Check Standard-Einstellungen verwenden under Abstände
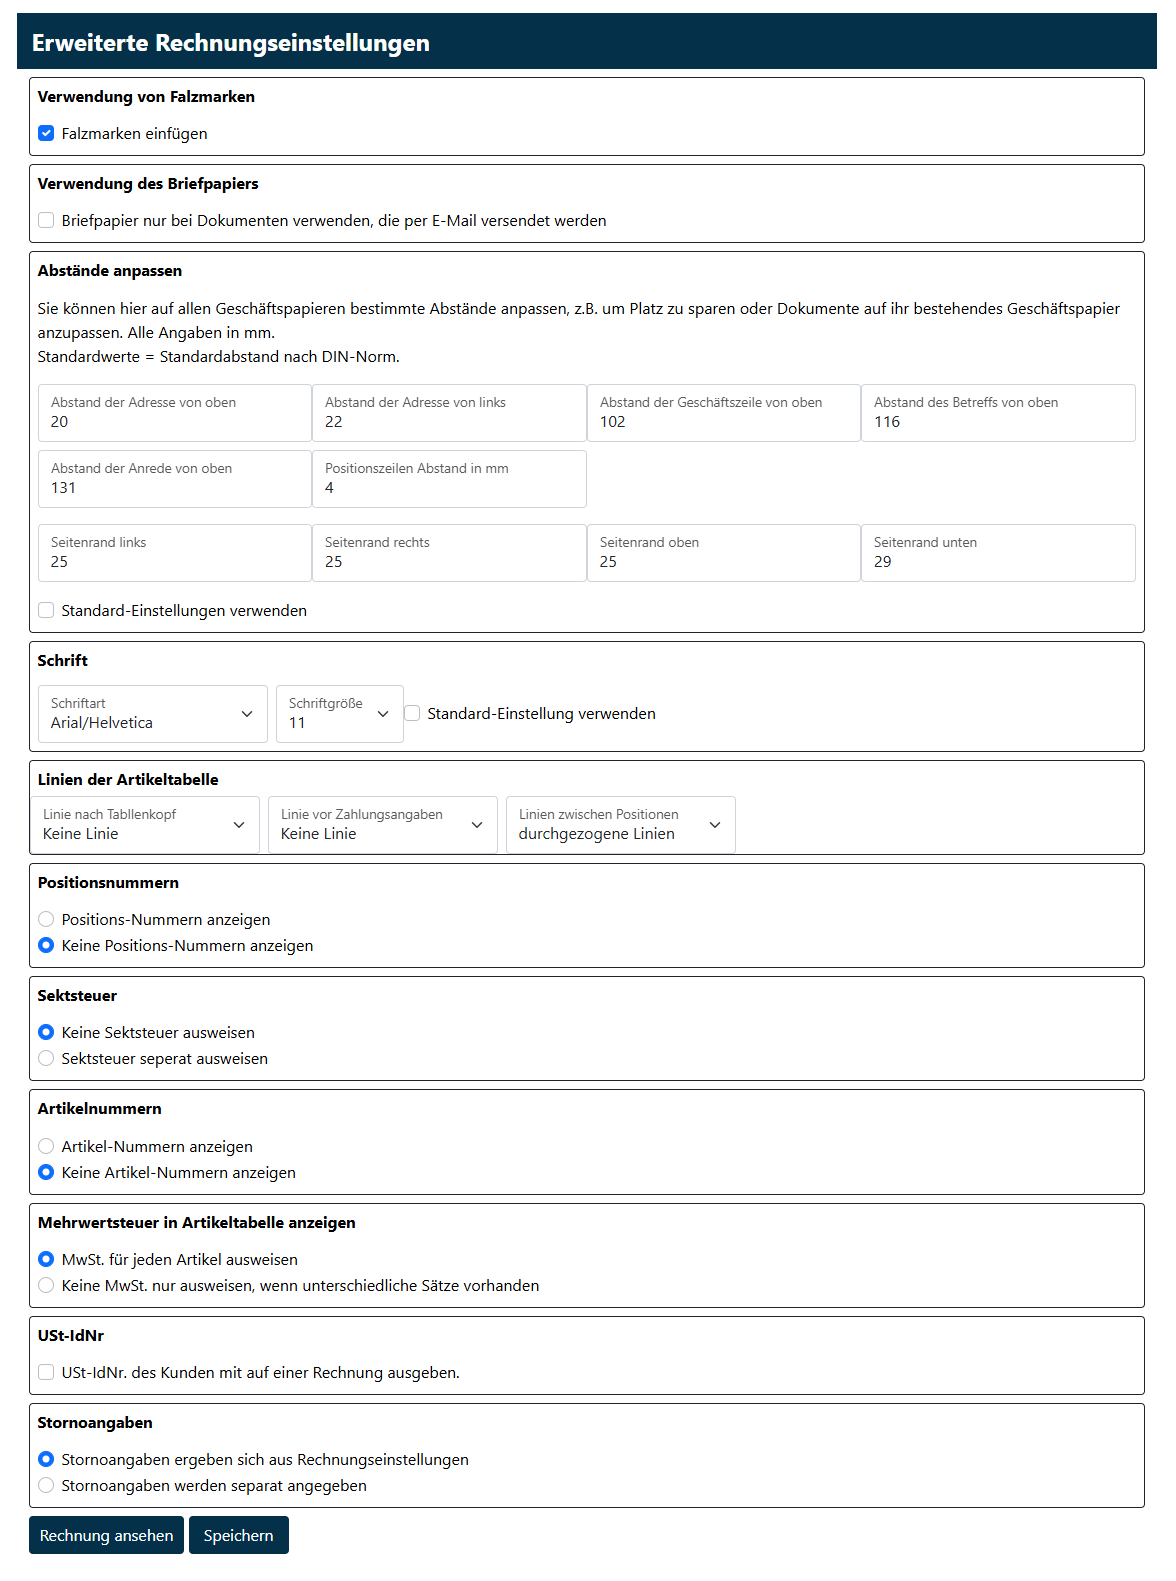 point(46,610)
